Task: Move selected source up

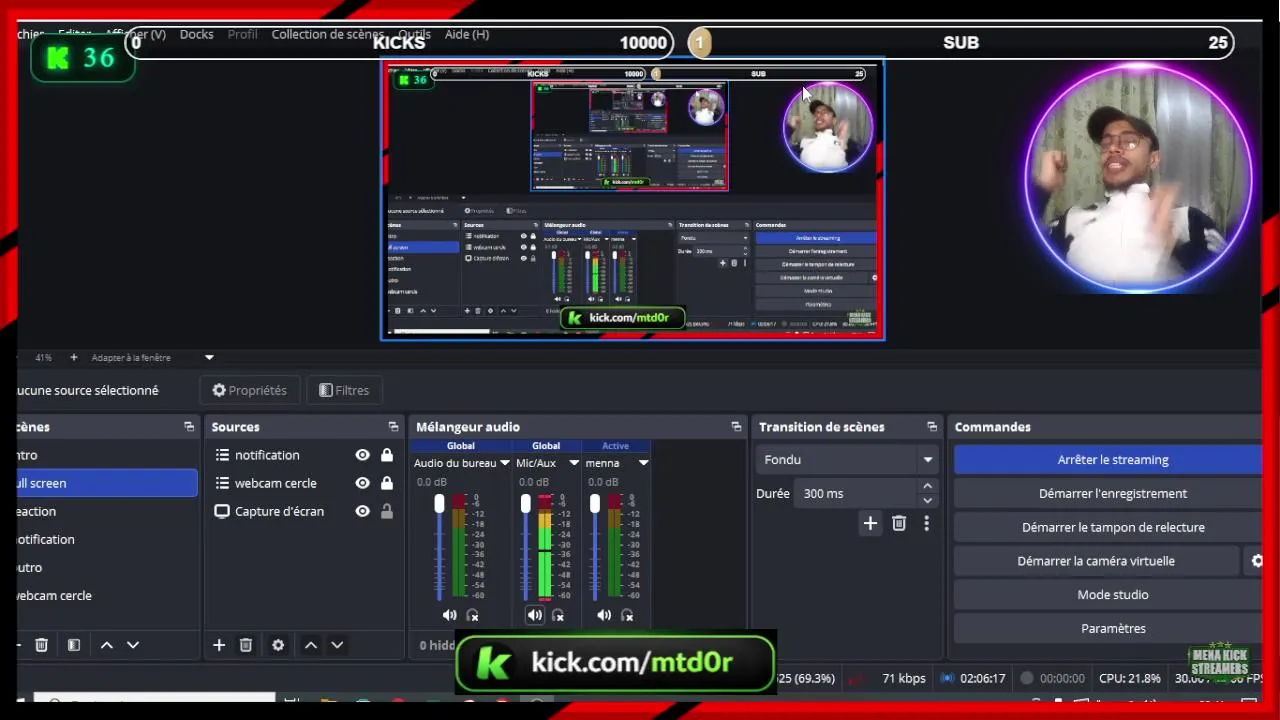Action: [311, 645]
